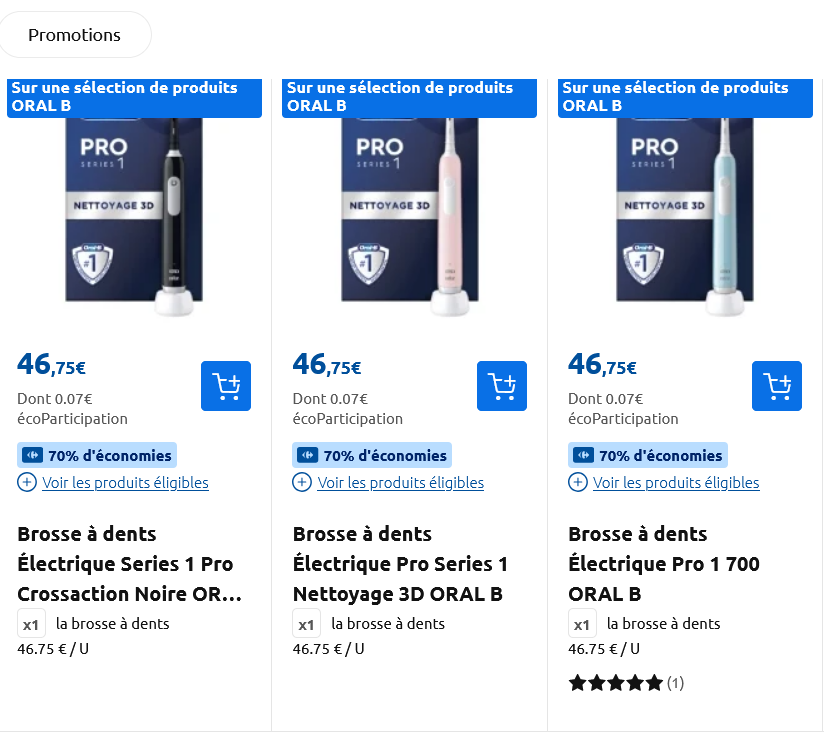Open the pink 'Pro Series 1 Nettoyage 3D' title
The width and height of the screenshot is (824, 737).
[400, 563]
